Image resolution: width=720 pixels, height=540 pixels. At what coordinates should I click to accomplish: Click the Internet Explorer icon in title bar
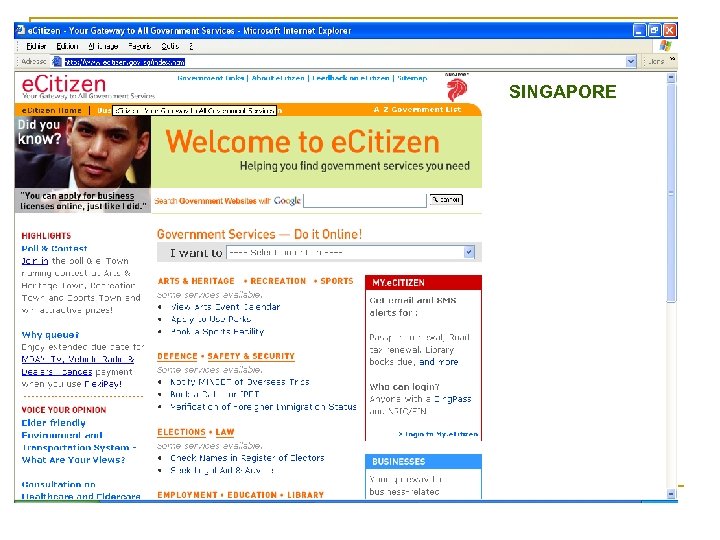(x=20, y=30)
